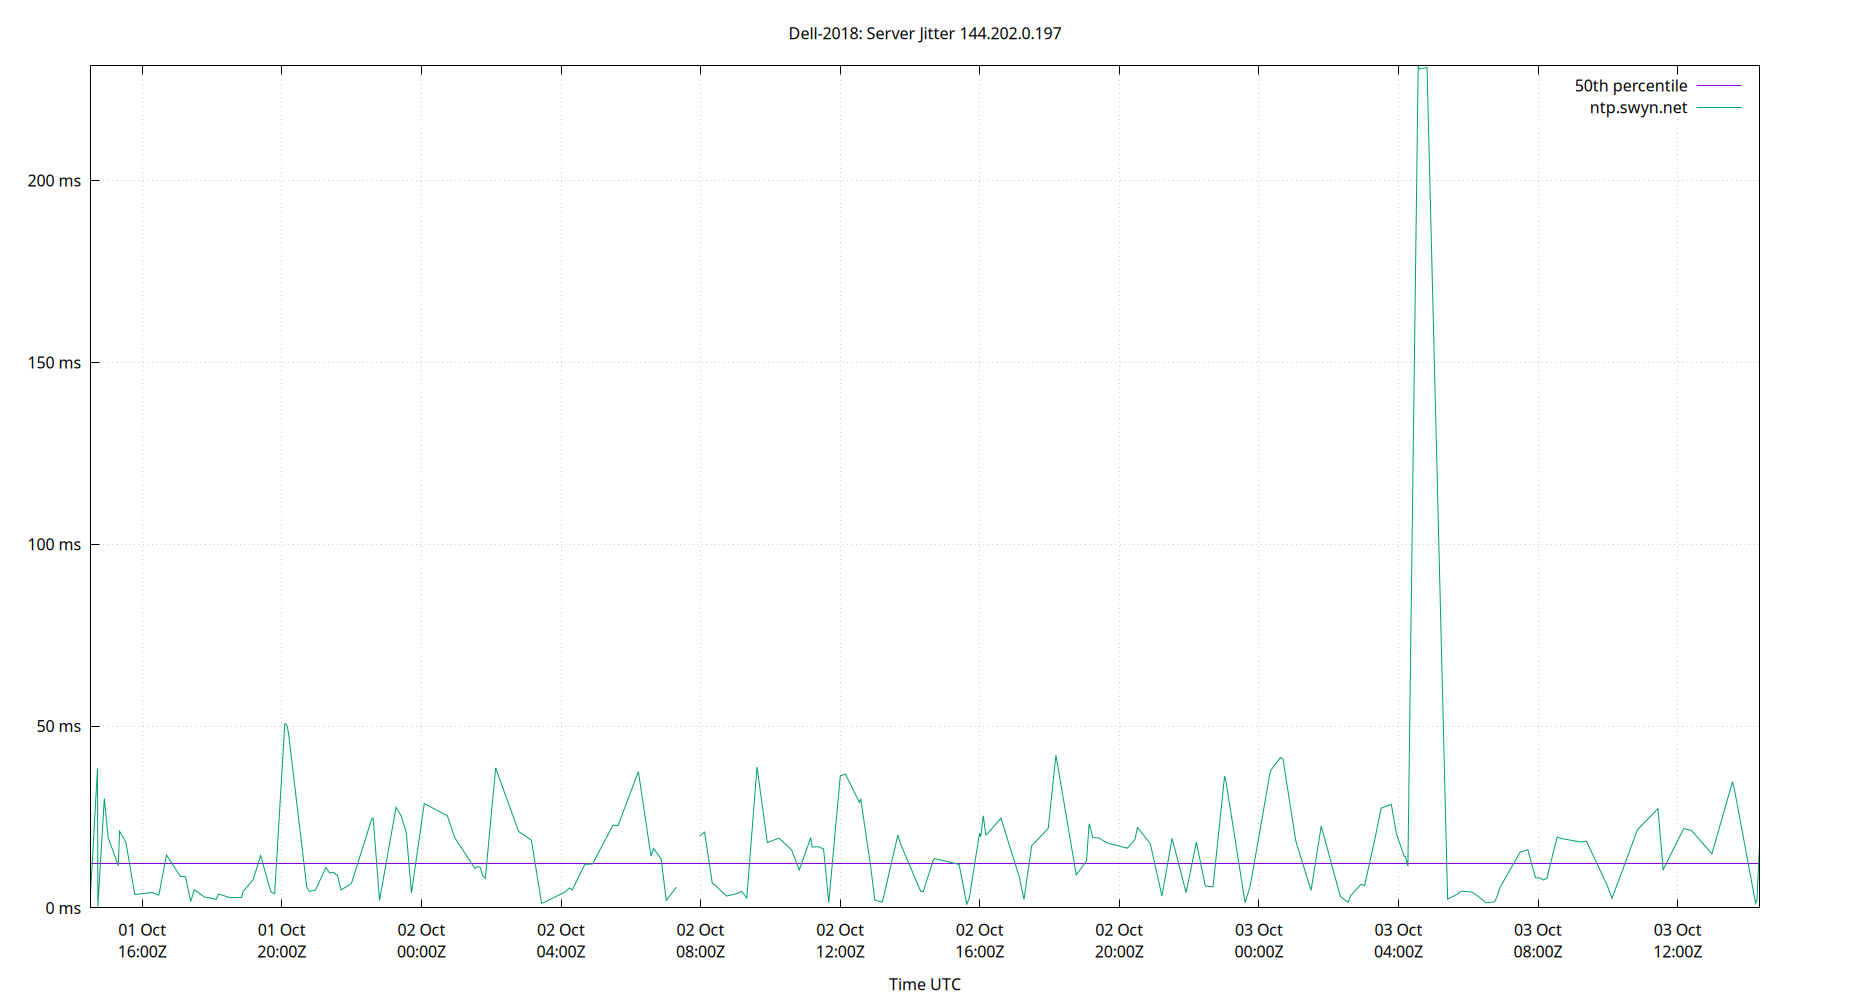1850x1000 pixels.
Task: Click the '03 Oct 12:00Z' axis label
Action: pos(1677,941)
